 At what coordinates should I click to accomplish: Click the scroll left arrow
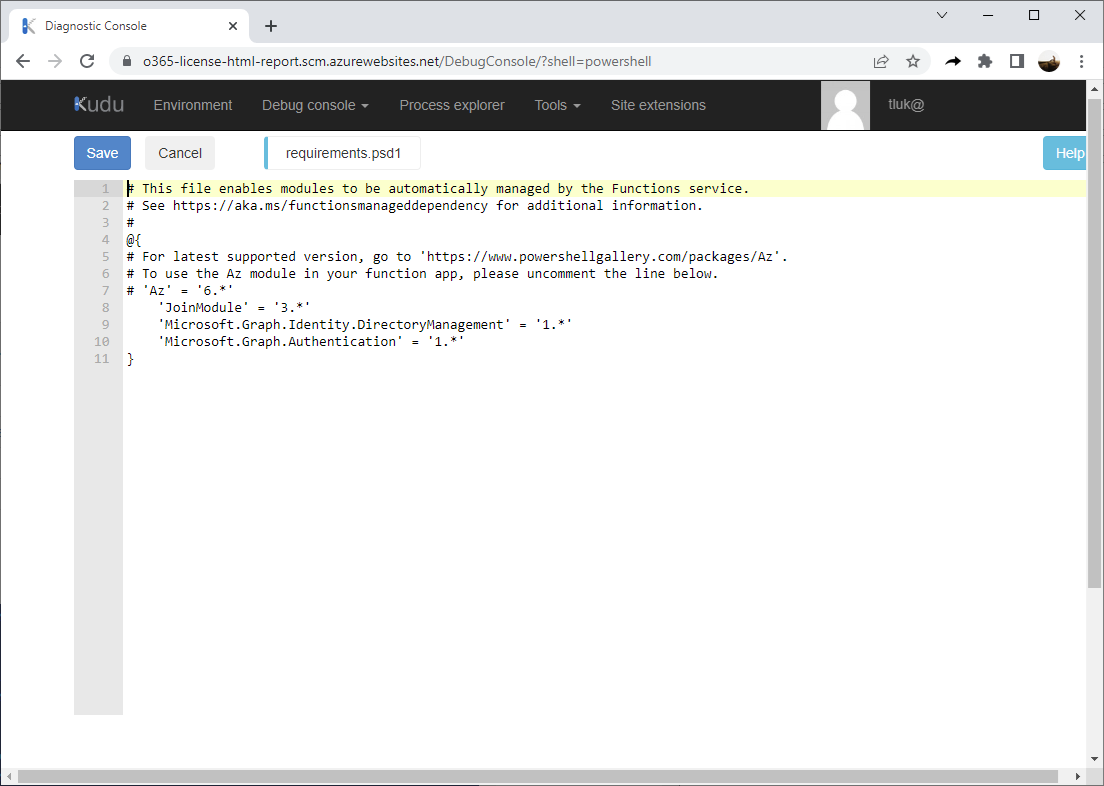pyautogui.click(x=8, y=776)
